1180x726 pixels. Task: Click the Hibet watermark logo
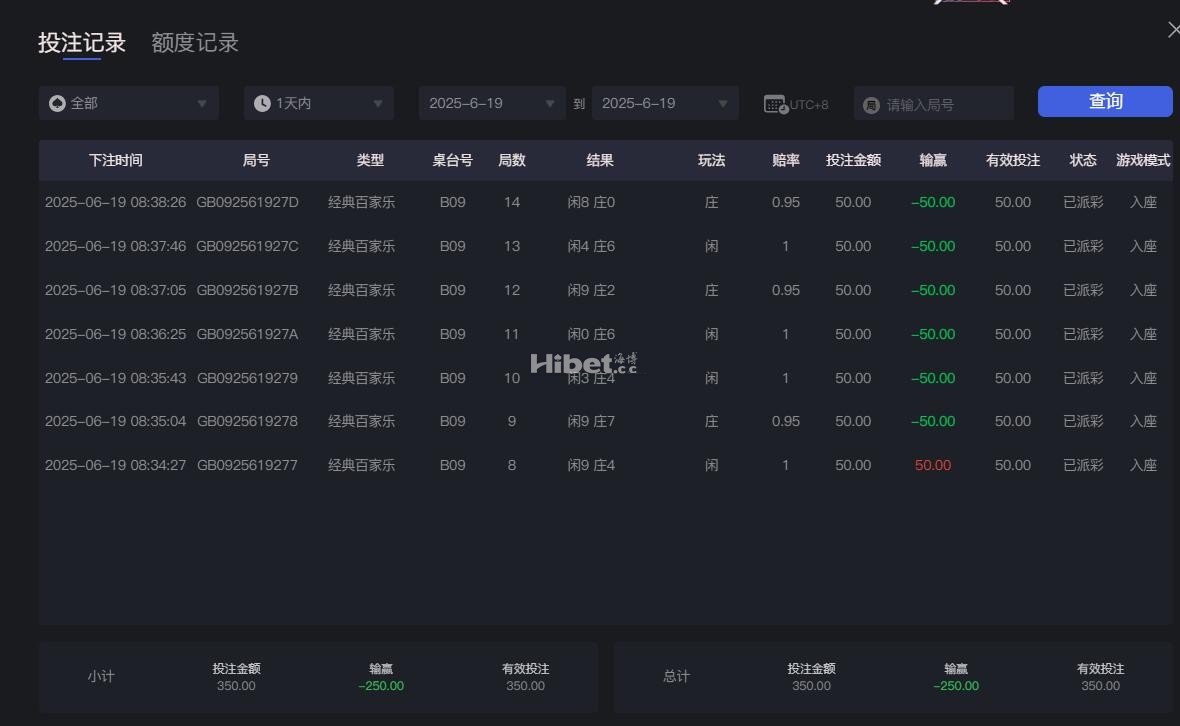583,364
